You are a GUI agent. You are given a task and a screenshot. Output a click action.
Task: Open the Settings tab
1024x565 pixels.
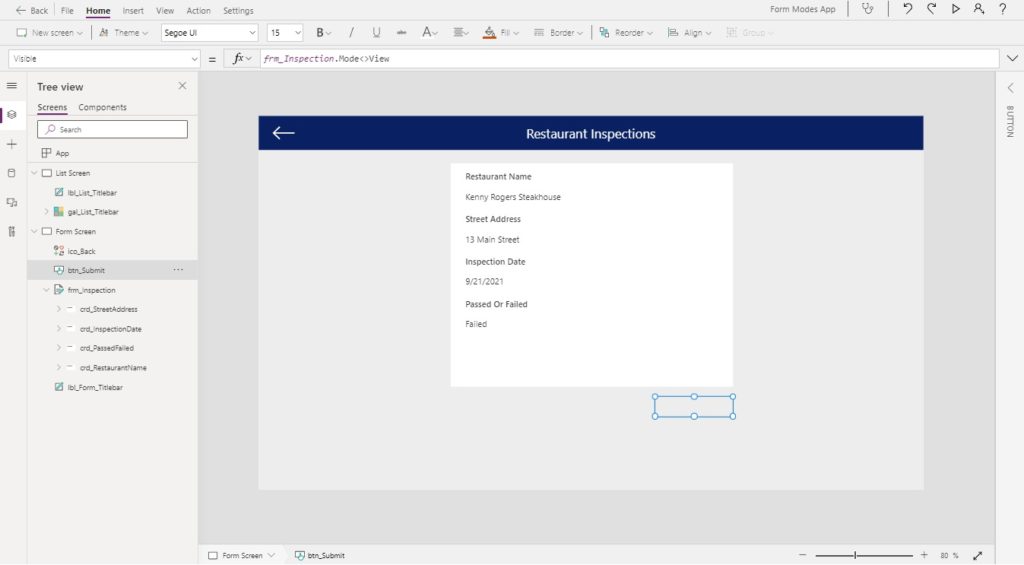click(238, 10)
